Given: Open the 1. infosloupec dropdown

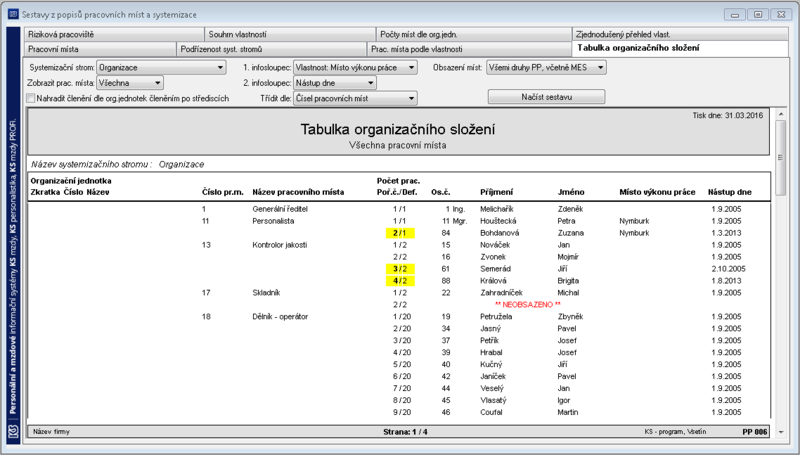Looking at the screenshot, I should [355, 67].
